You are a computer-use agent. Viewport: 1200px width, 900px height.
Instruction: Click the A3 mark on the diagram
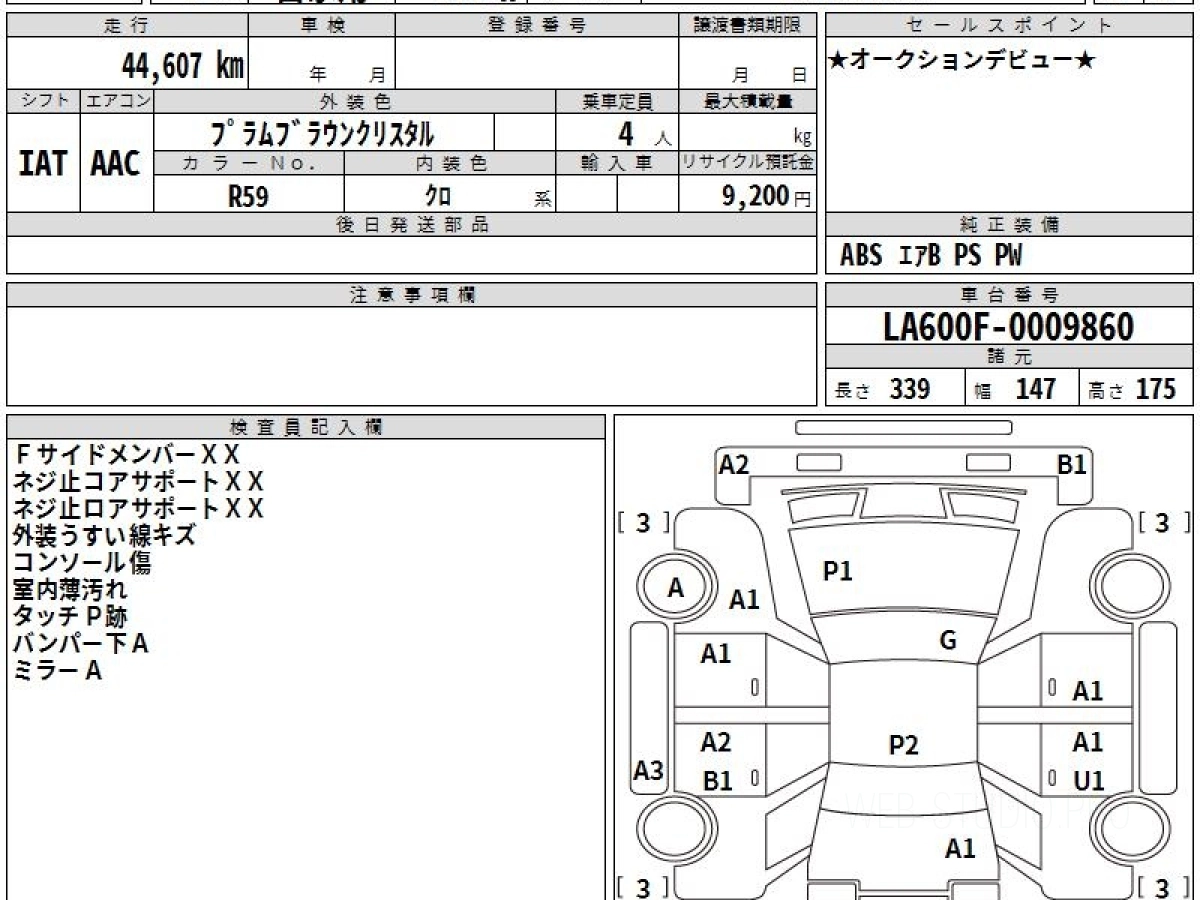[x=649, y=771]
